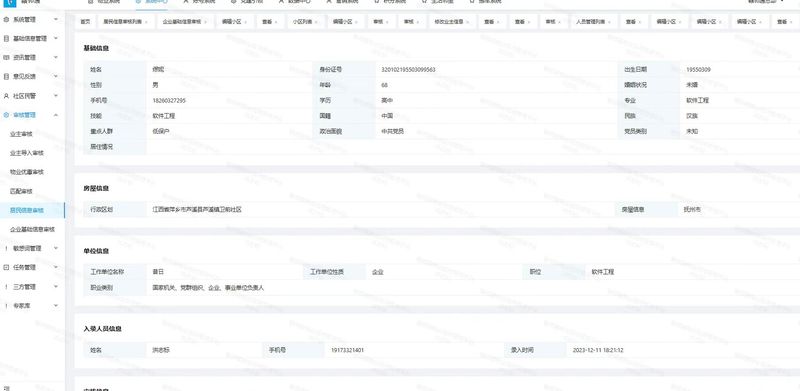Switch to the 首页 tab
This screenshot has width=800, height=391.
[x=85, y=22]
